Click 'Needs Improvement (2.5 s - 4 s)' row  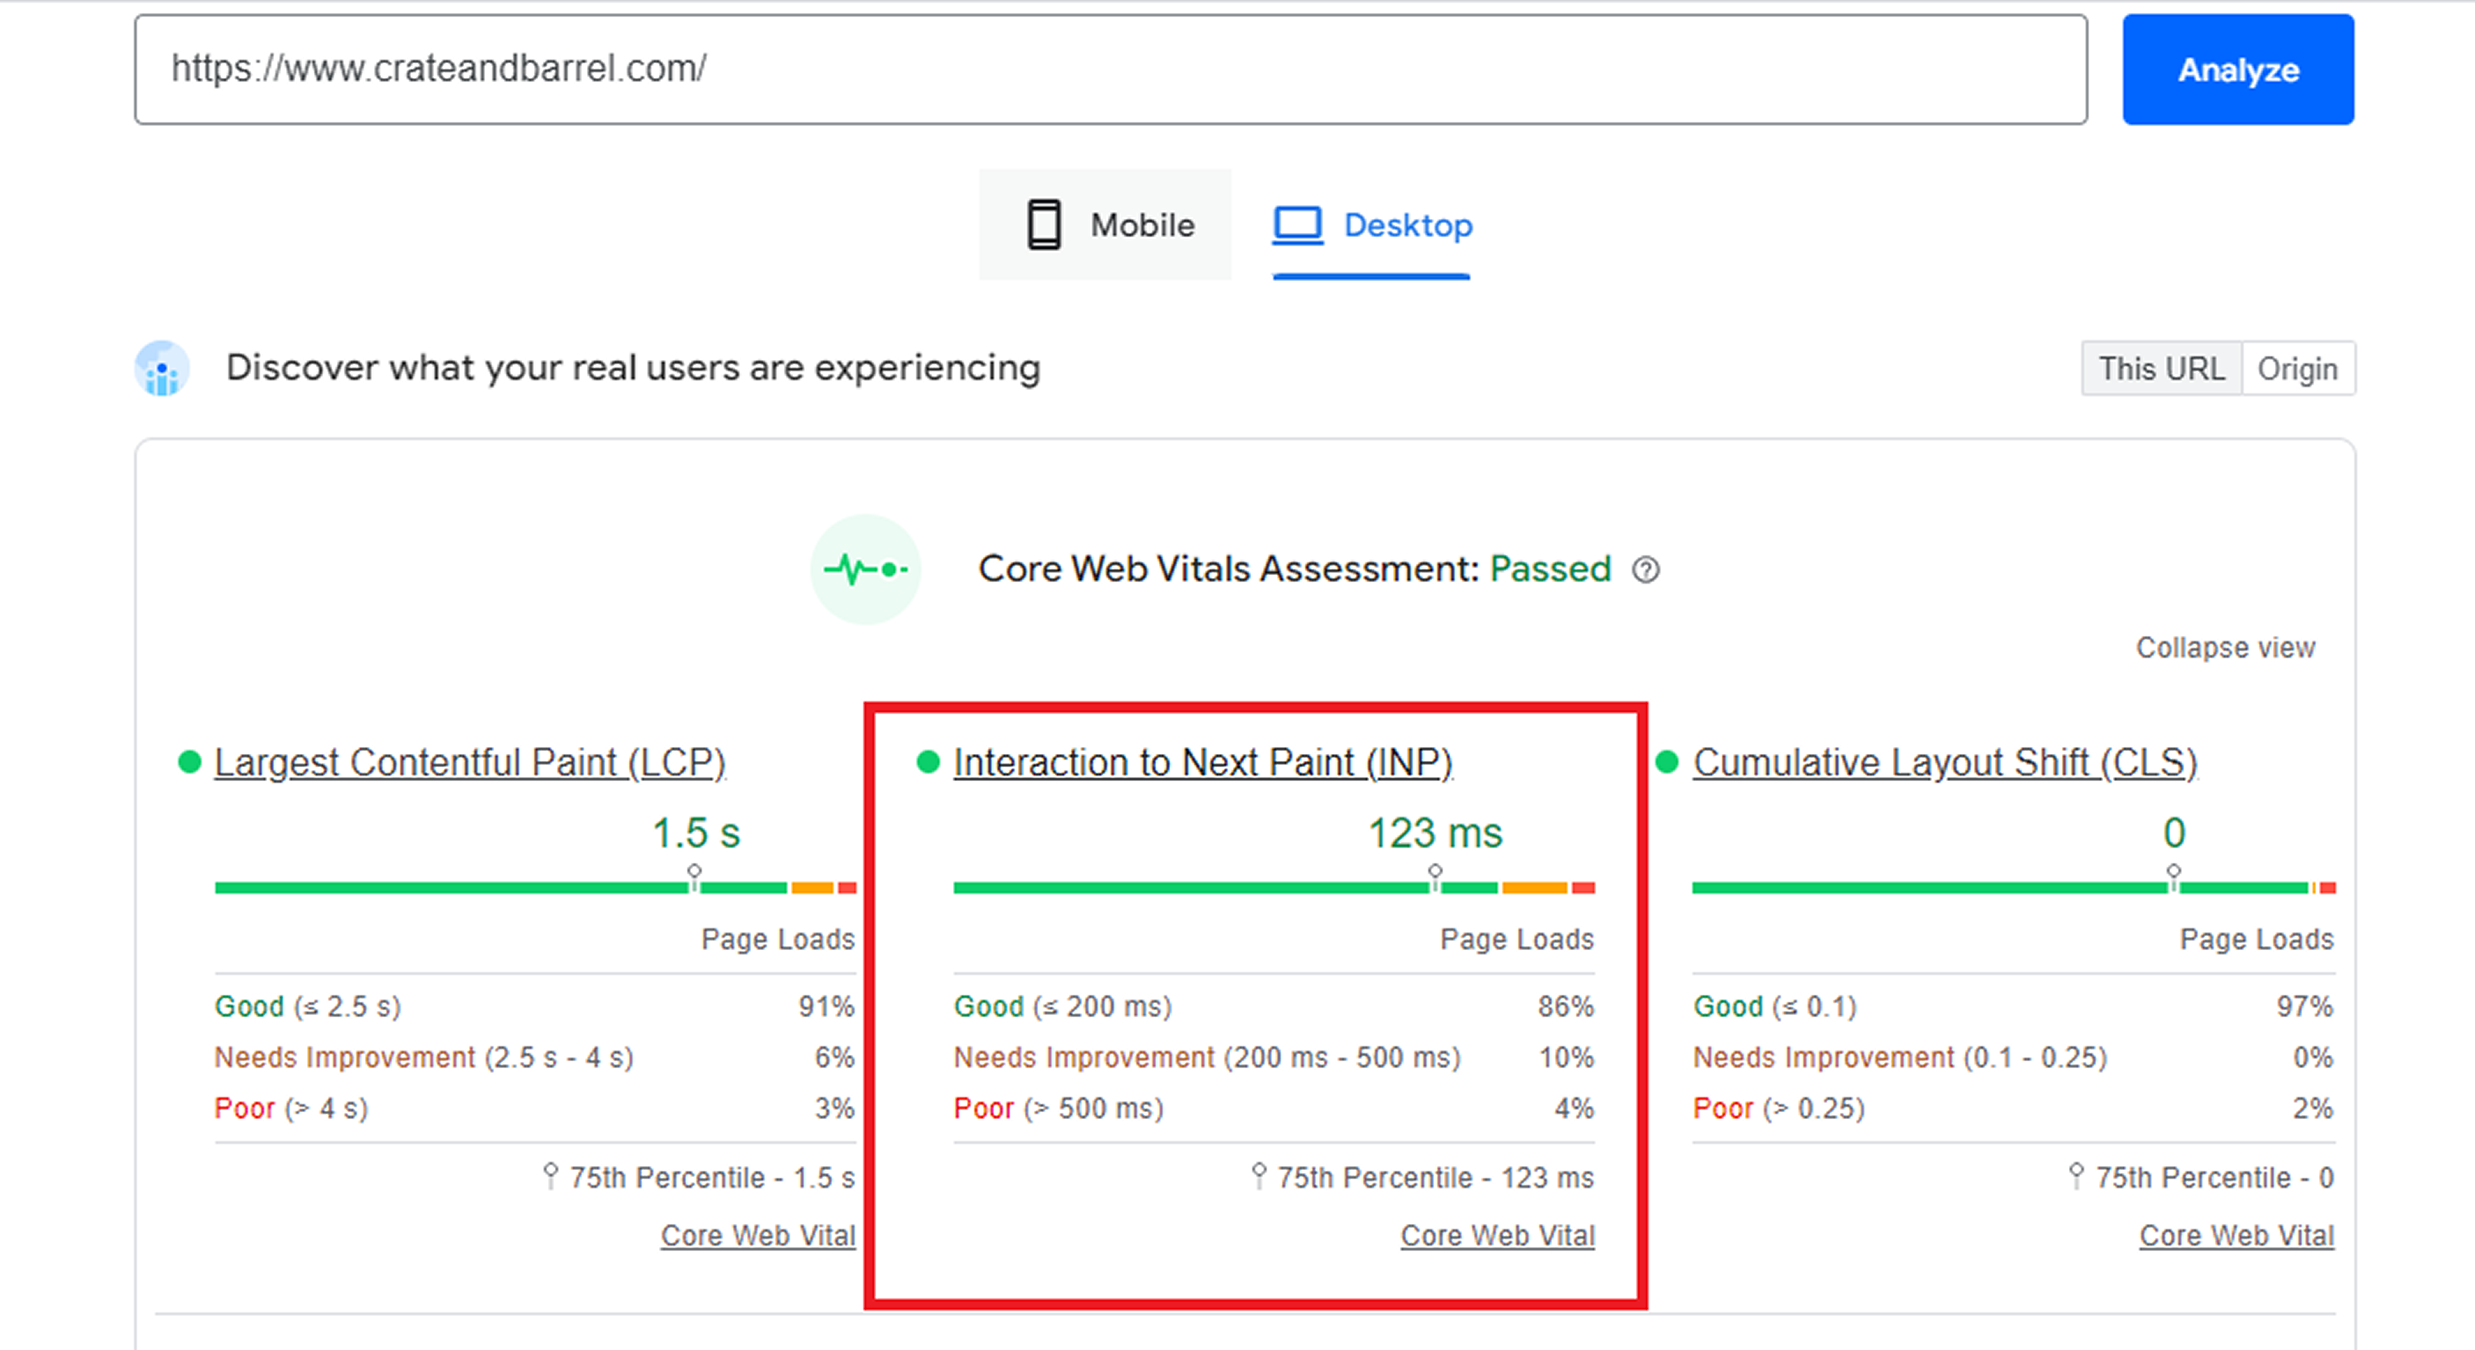[x=535, y=1057]
